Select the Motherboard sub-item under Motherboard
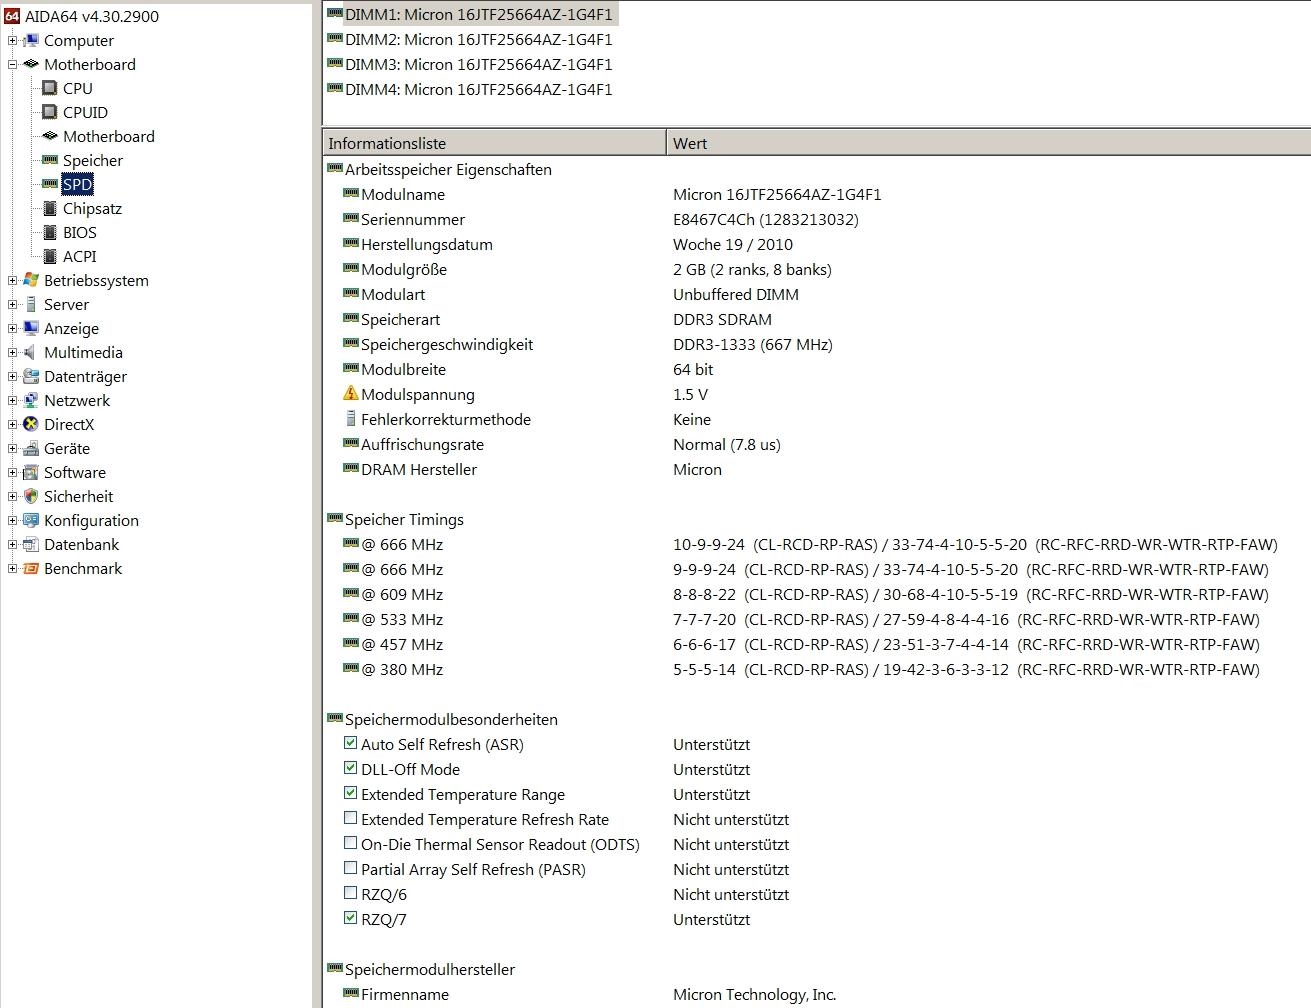Screen dimensions: 1311x1008 coord(108,136)
